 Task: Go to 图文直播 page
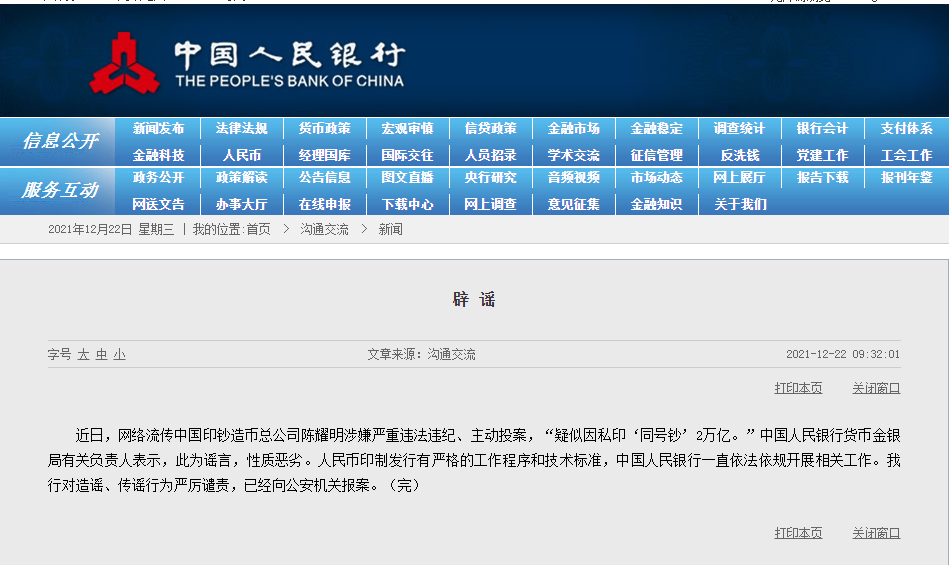tap(407, 178)
